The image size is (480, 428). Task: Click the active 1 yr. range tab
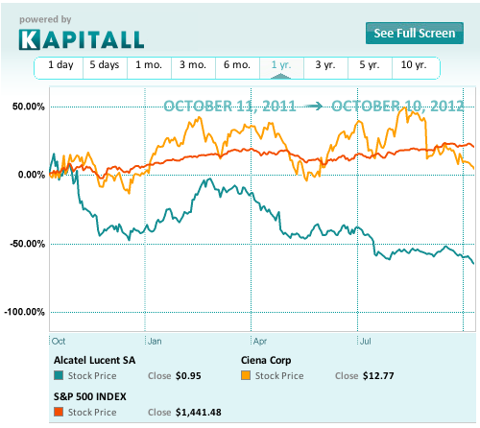pyautogui.click(x=281, y=68)
